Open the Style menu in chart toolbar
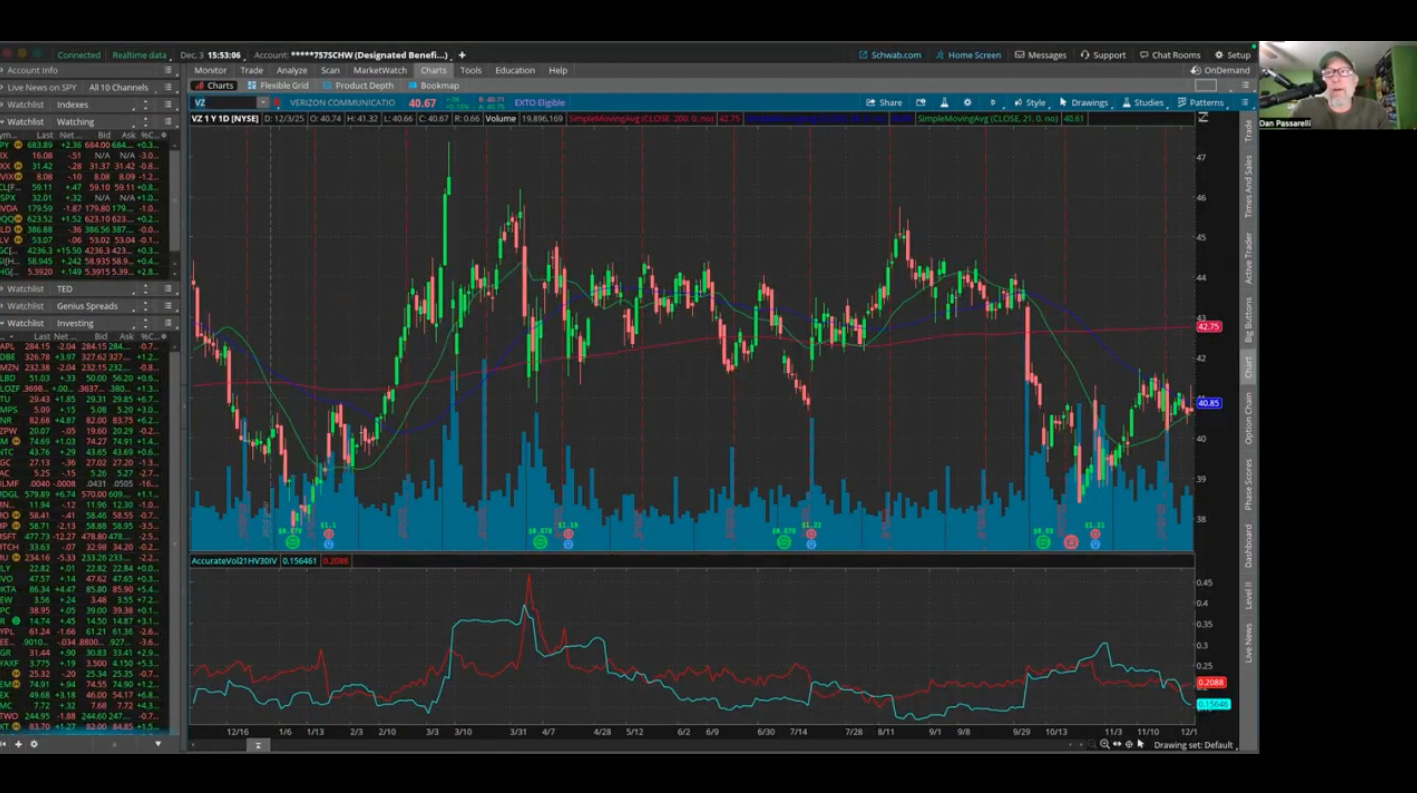The height and width of the screenshot is (793, 1417). click(1029, 102)
